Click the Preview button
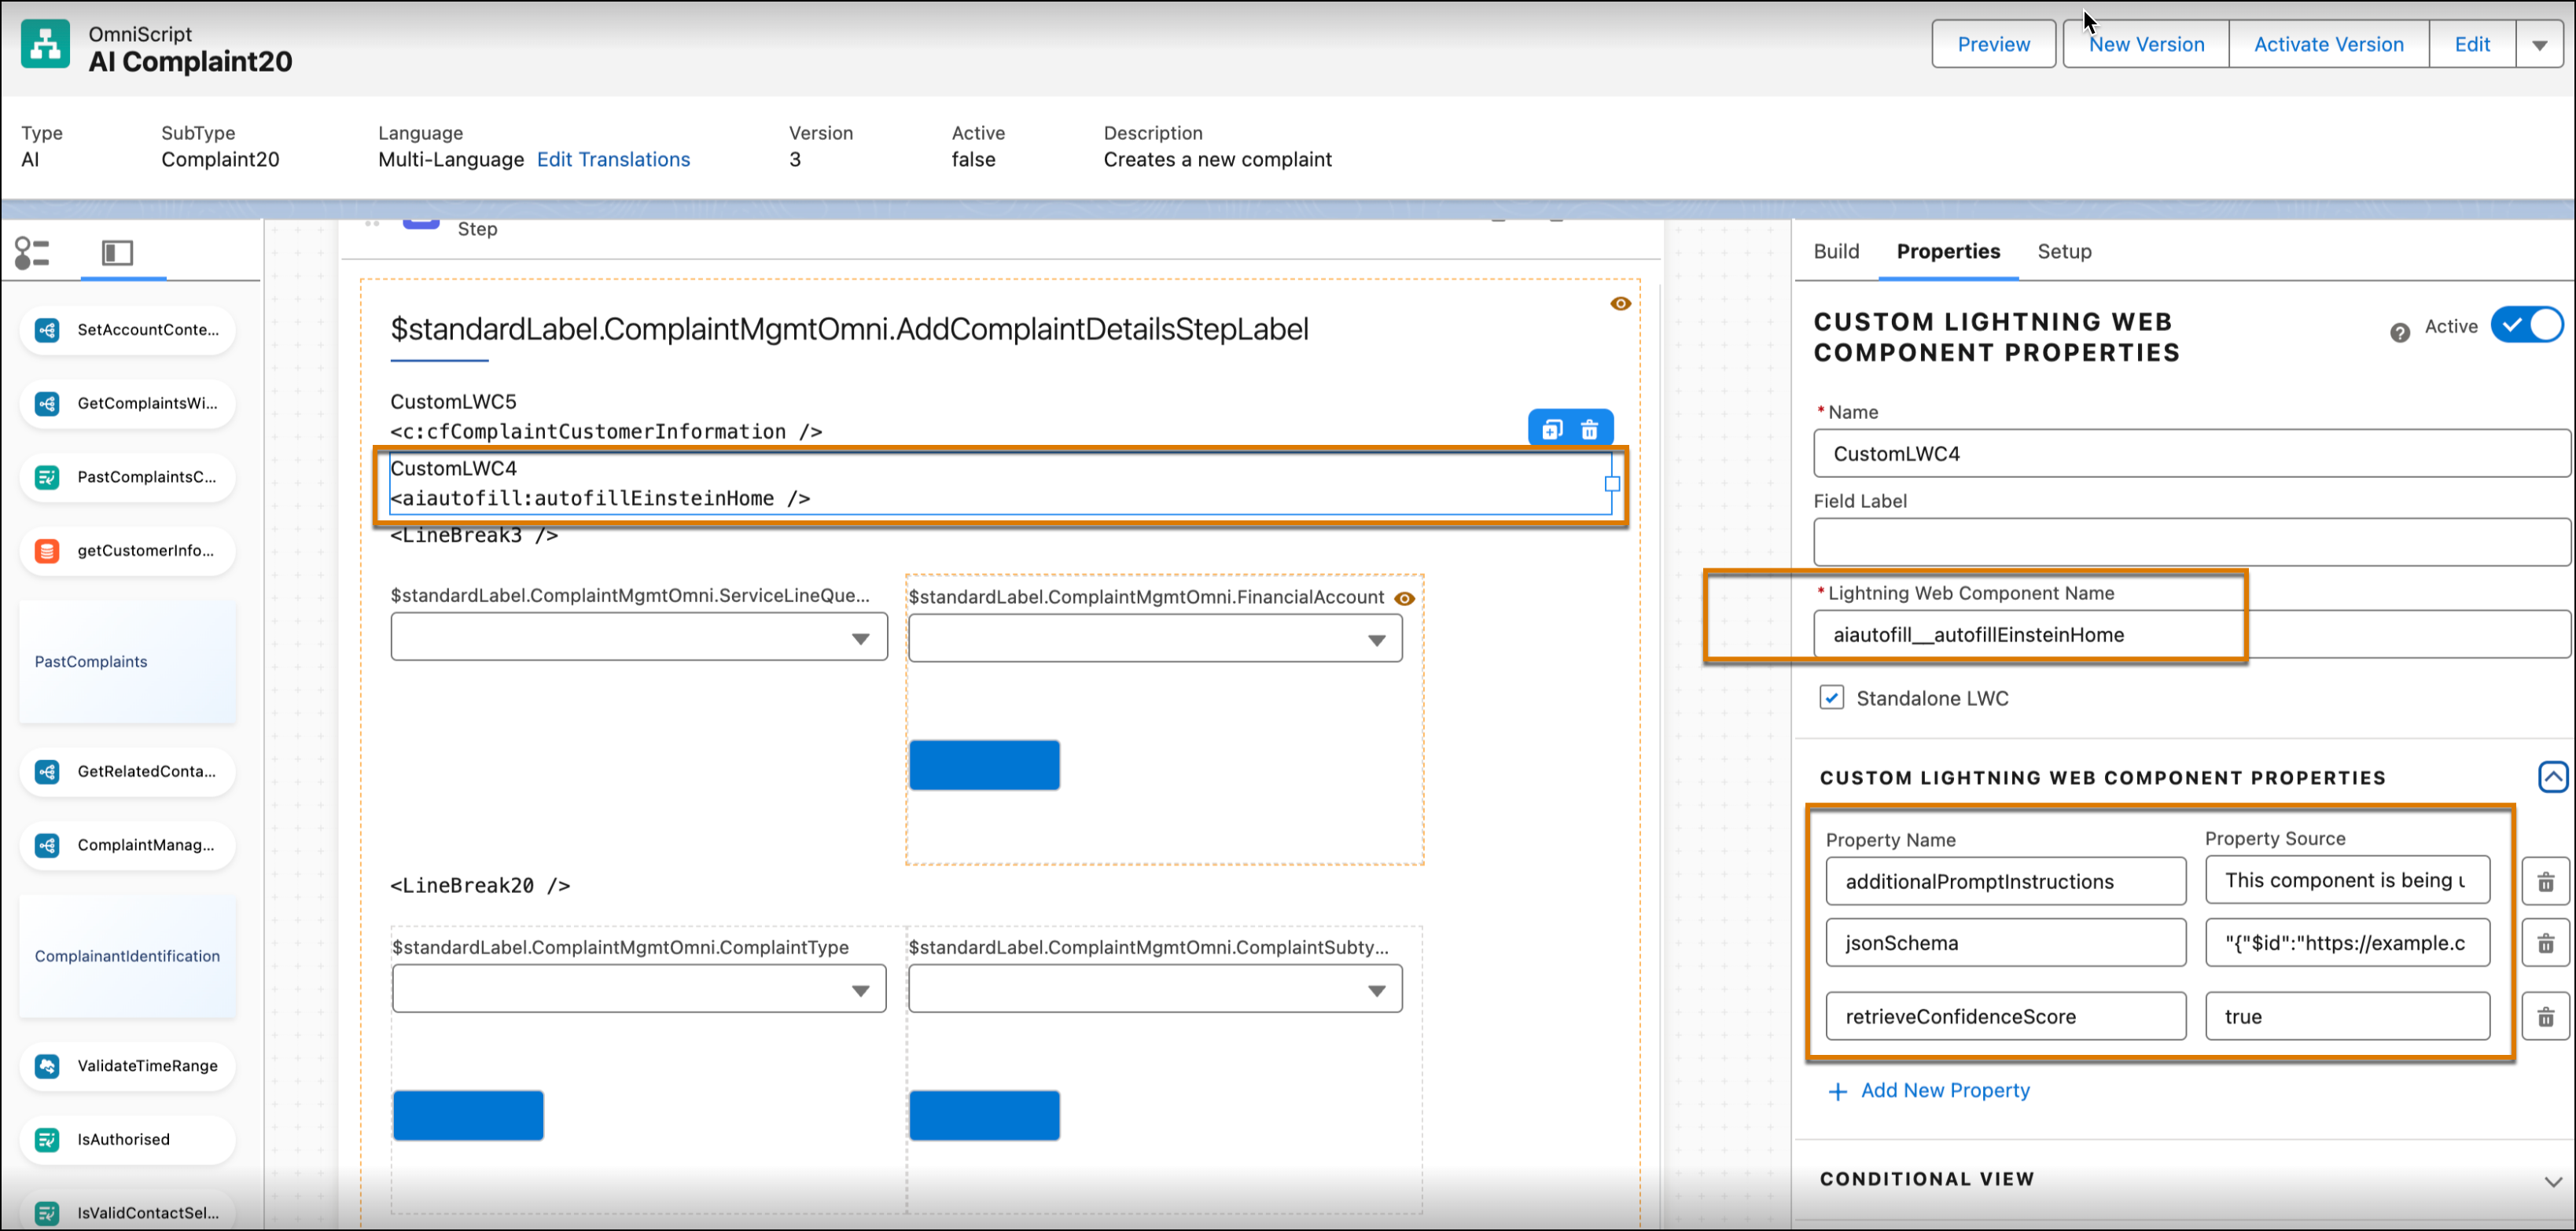This screenshot has width=2576, height=1231. [x=1993, y=45]
